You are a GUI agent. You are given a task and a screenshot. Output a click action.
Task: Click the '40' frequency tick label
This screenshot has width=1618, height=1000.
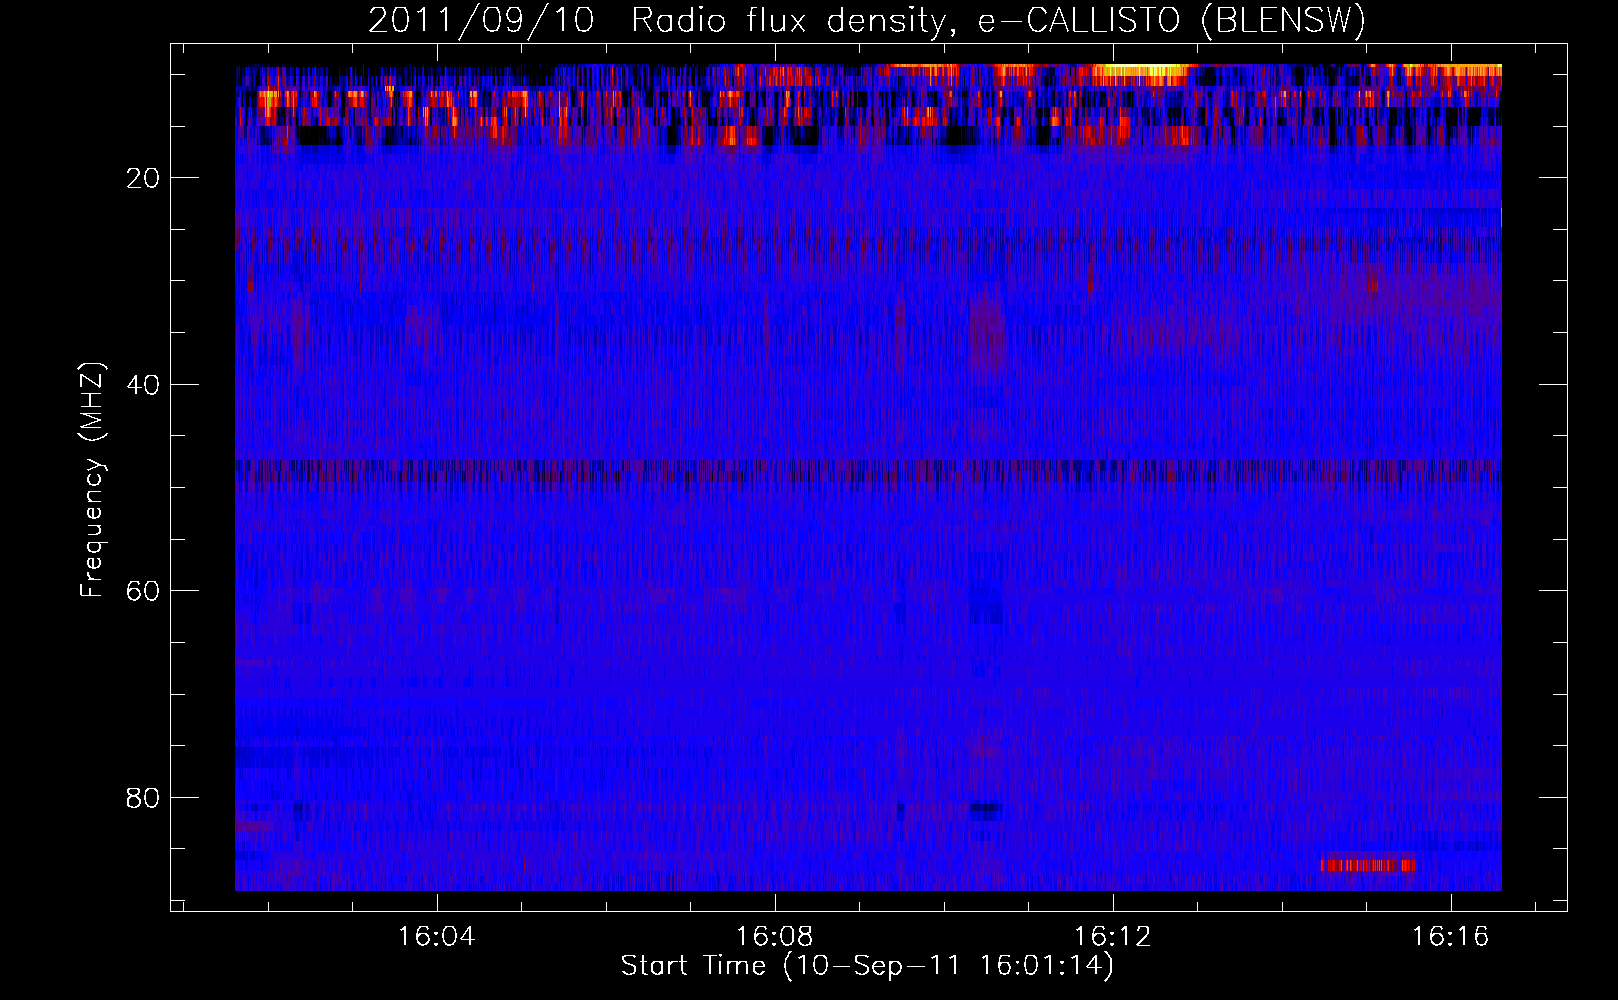(144, 385)
